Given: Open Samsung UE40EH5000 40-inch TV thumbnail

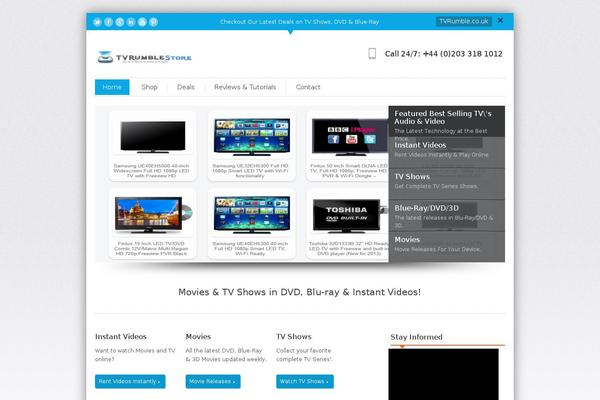Looking at the screenshot, I should (x=153, y=136).
